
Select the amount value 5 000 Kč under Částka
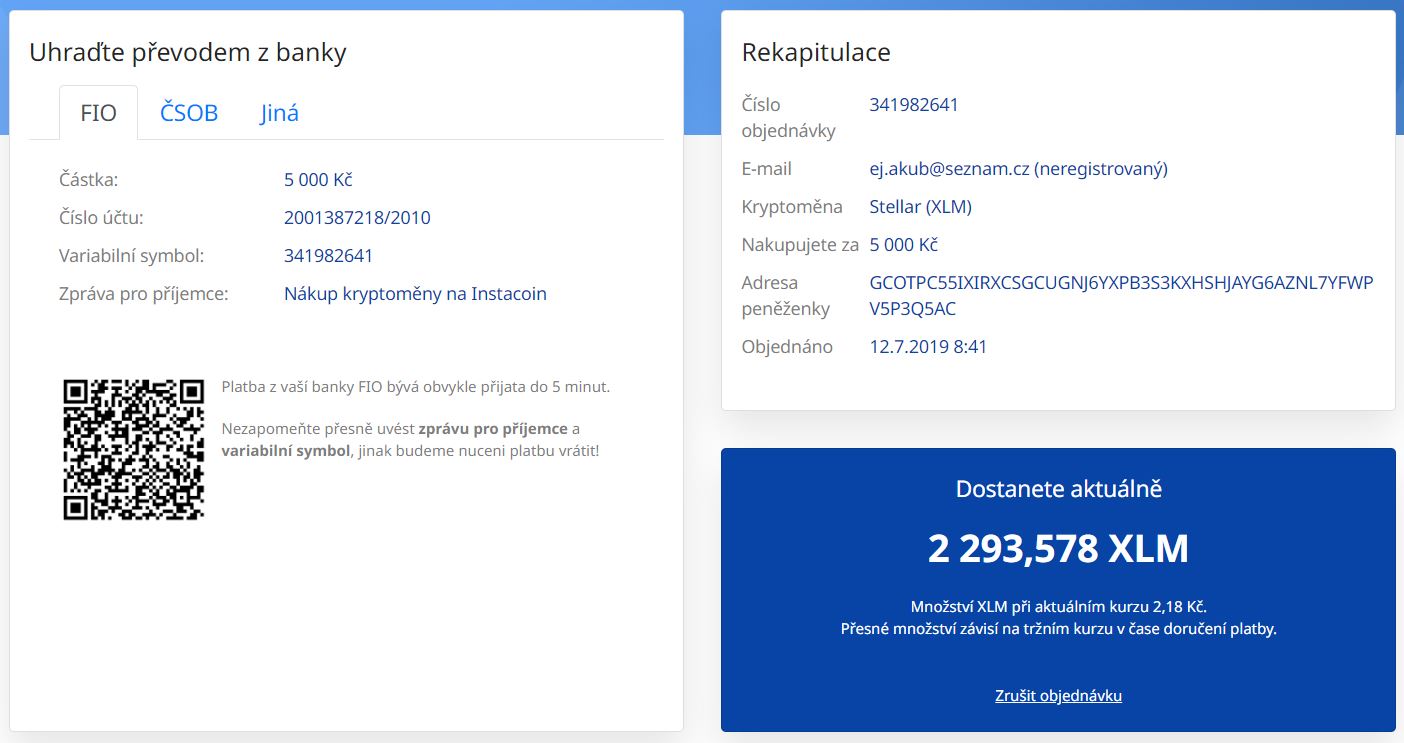pos(318,180)
